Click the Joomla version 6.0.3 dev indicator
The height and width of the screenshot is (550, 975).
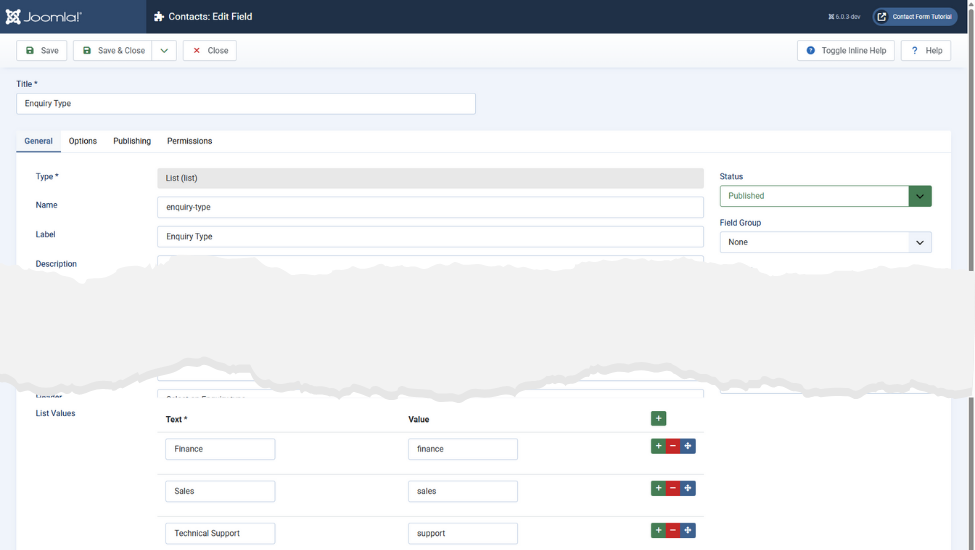point(844,17)
